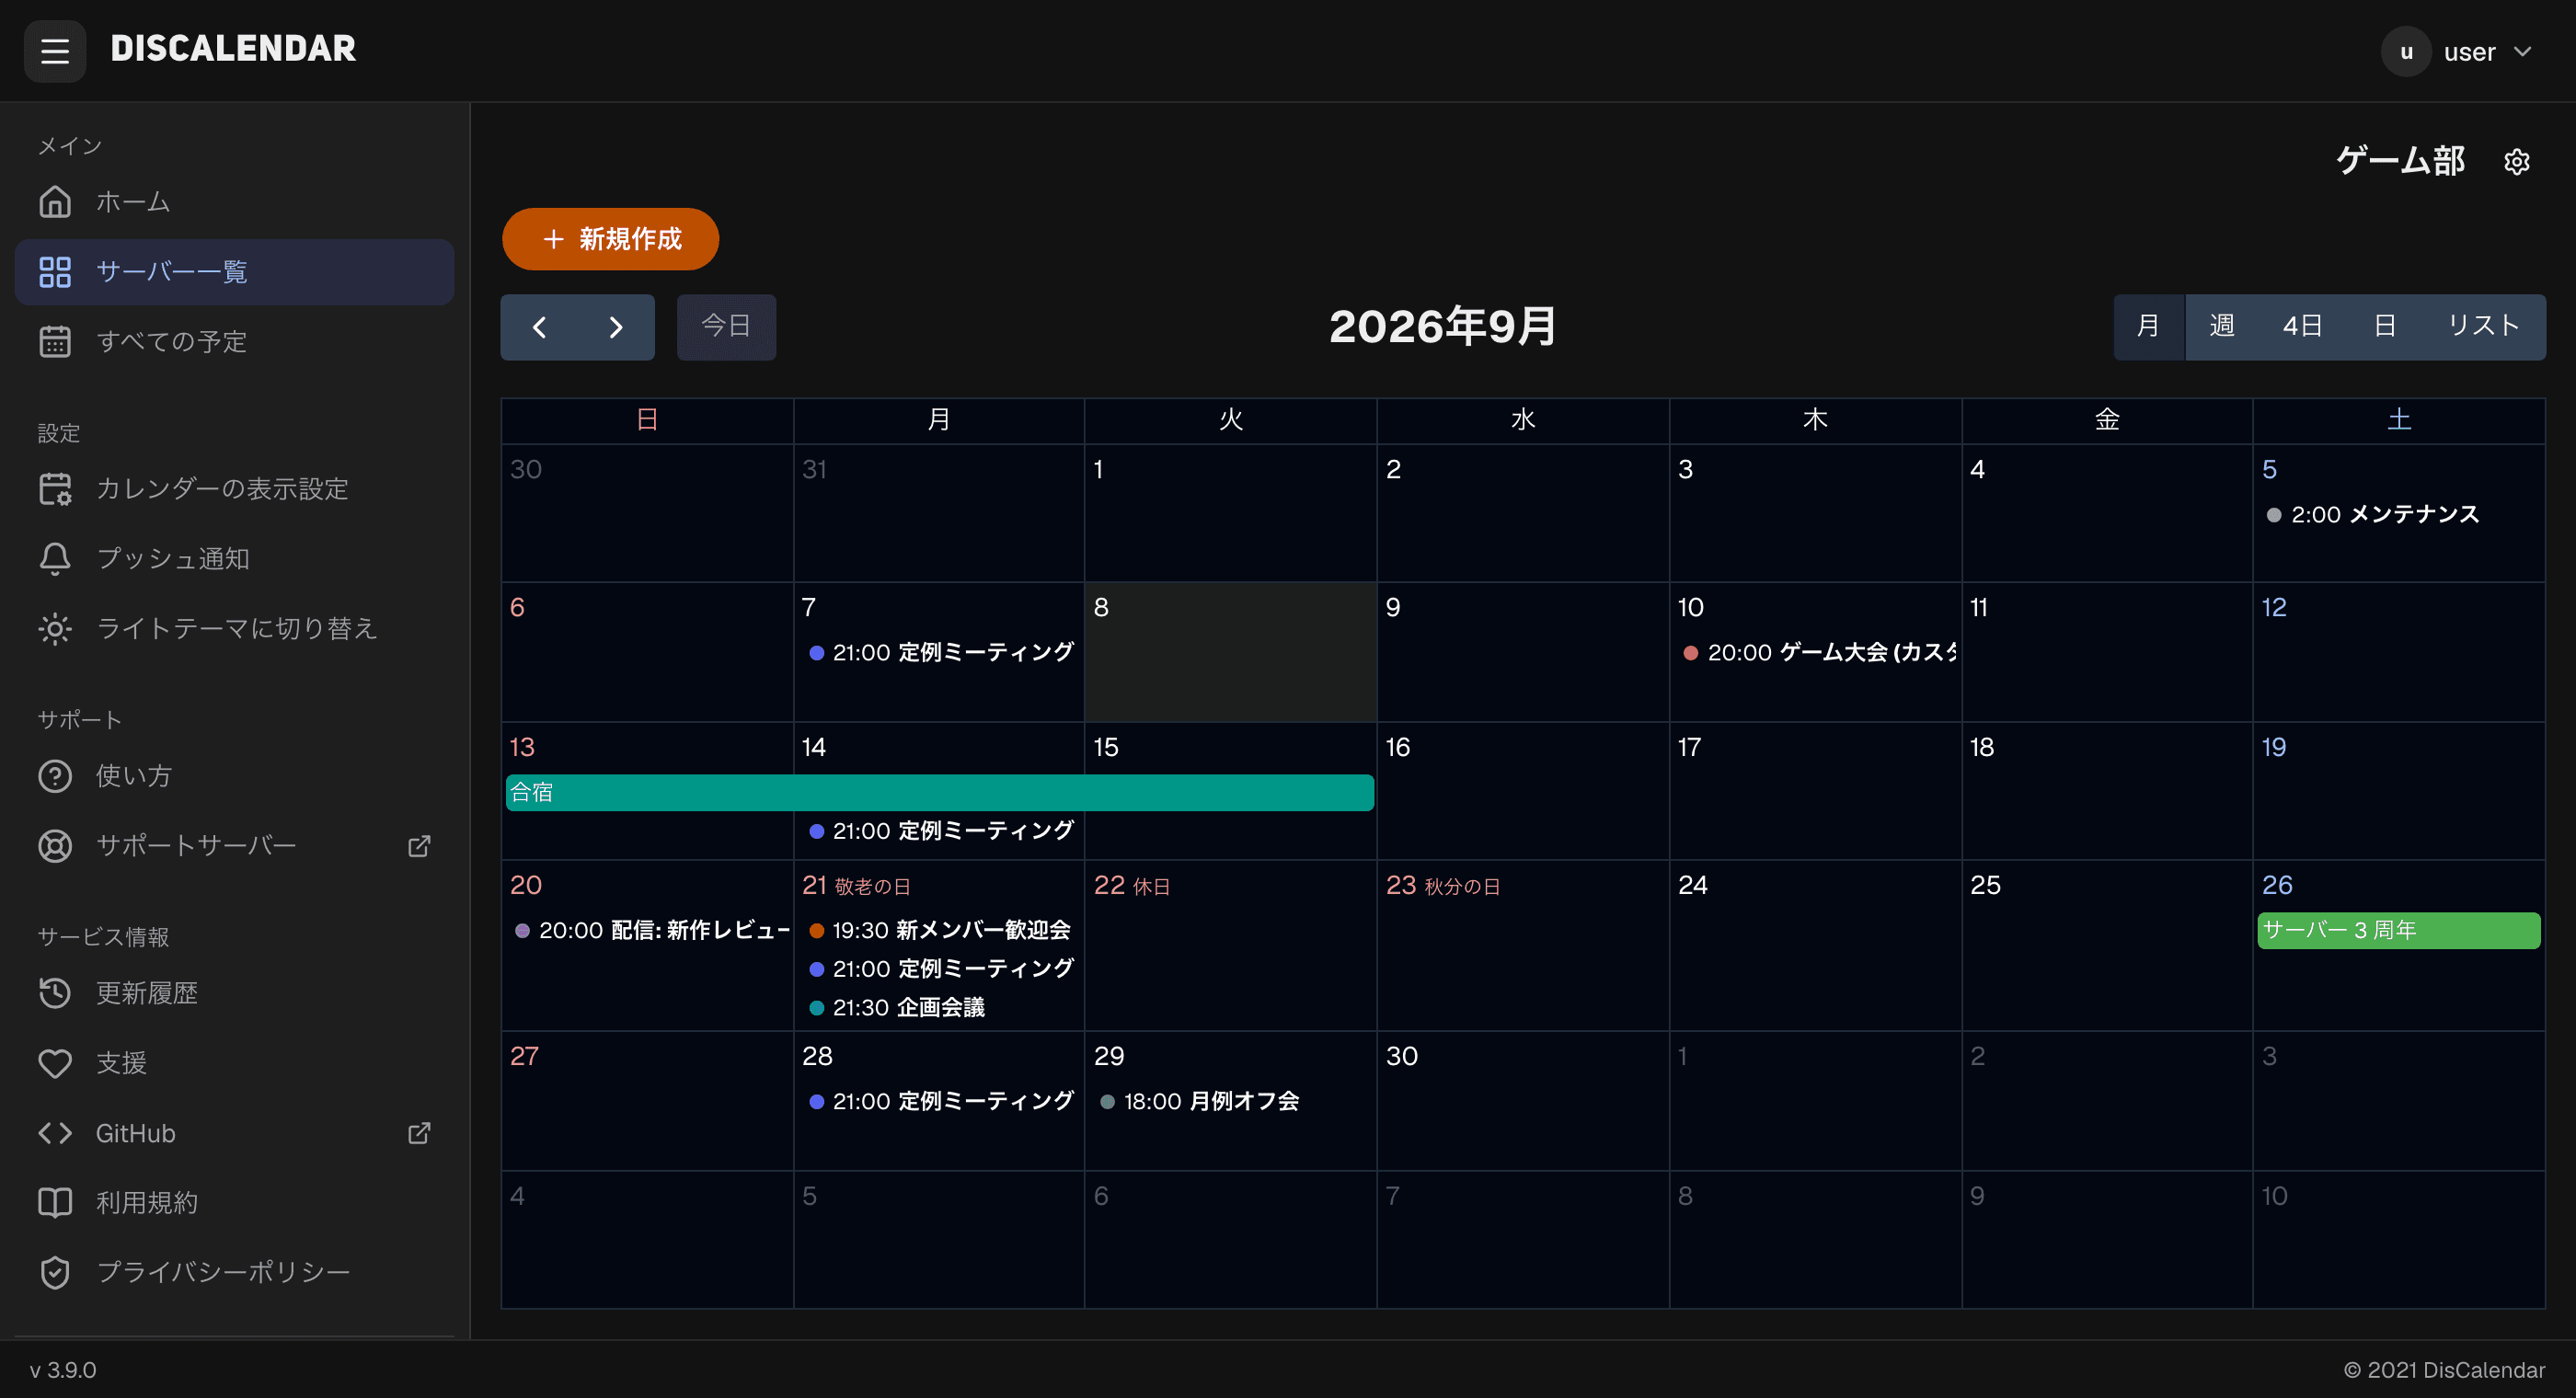Click the 利用規約 book icon
The image size is (2576, 1398).
click(55, 1202)
